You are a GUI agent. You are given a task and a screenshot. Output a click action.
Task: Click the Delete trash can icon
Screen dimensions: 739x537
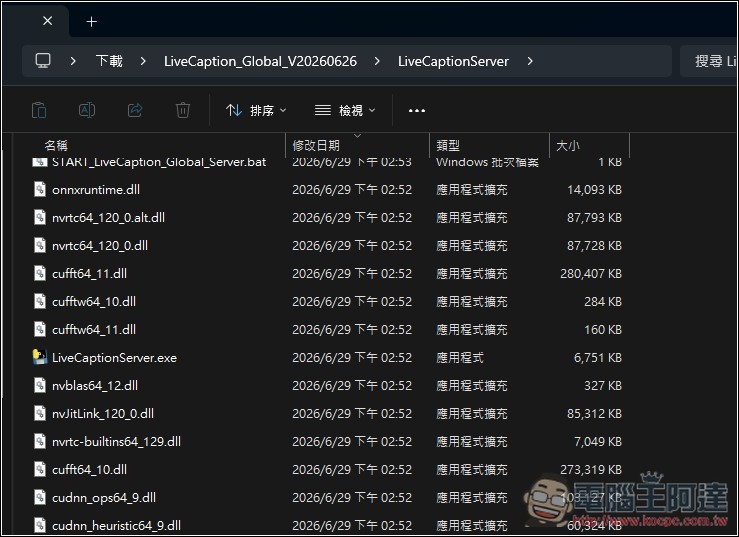pos(183,110)
